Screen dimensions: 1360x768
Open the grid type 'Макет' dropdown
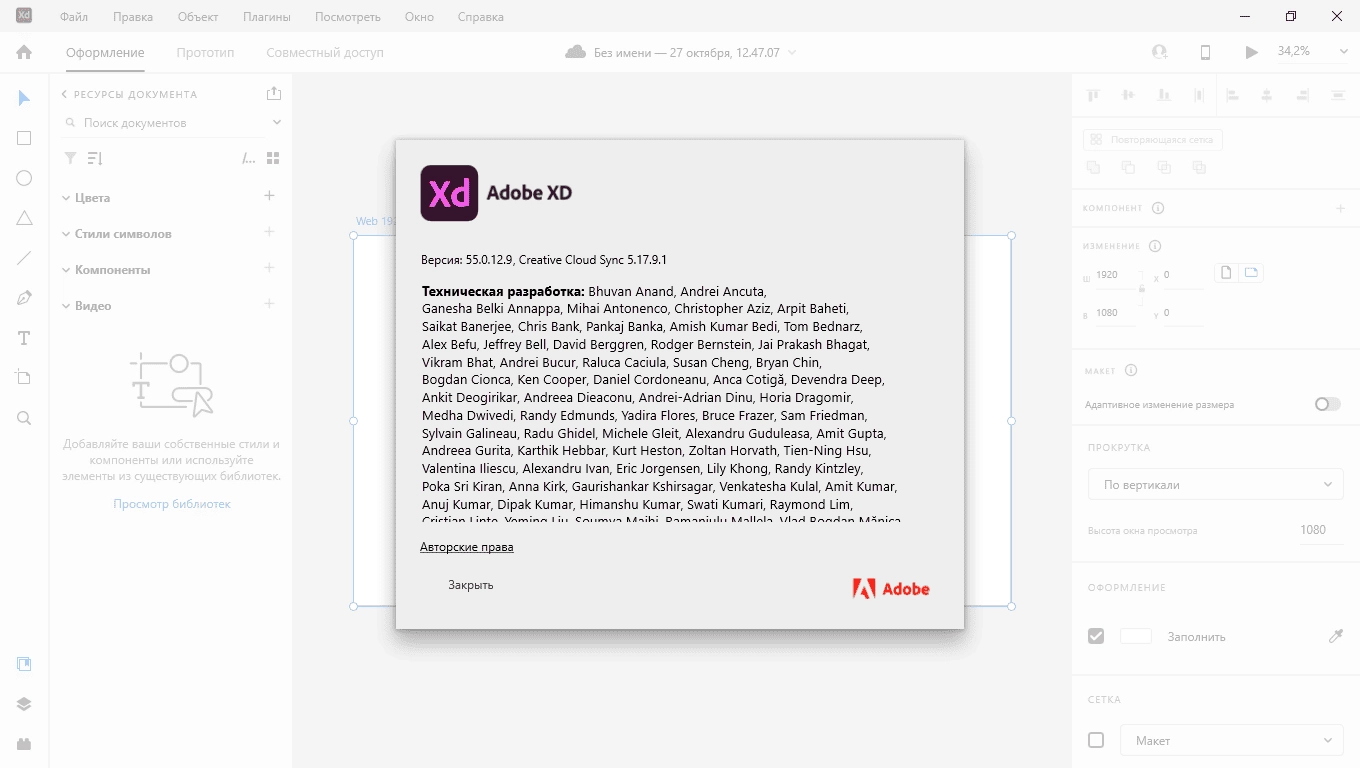[x=1231, y=740]
